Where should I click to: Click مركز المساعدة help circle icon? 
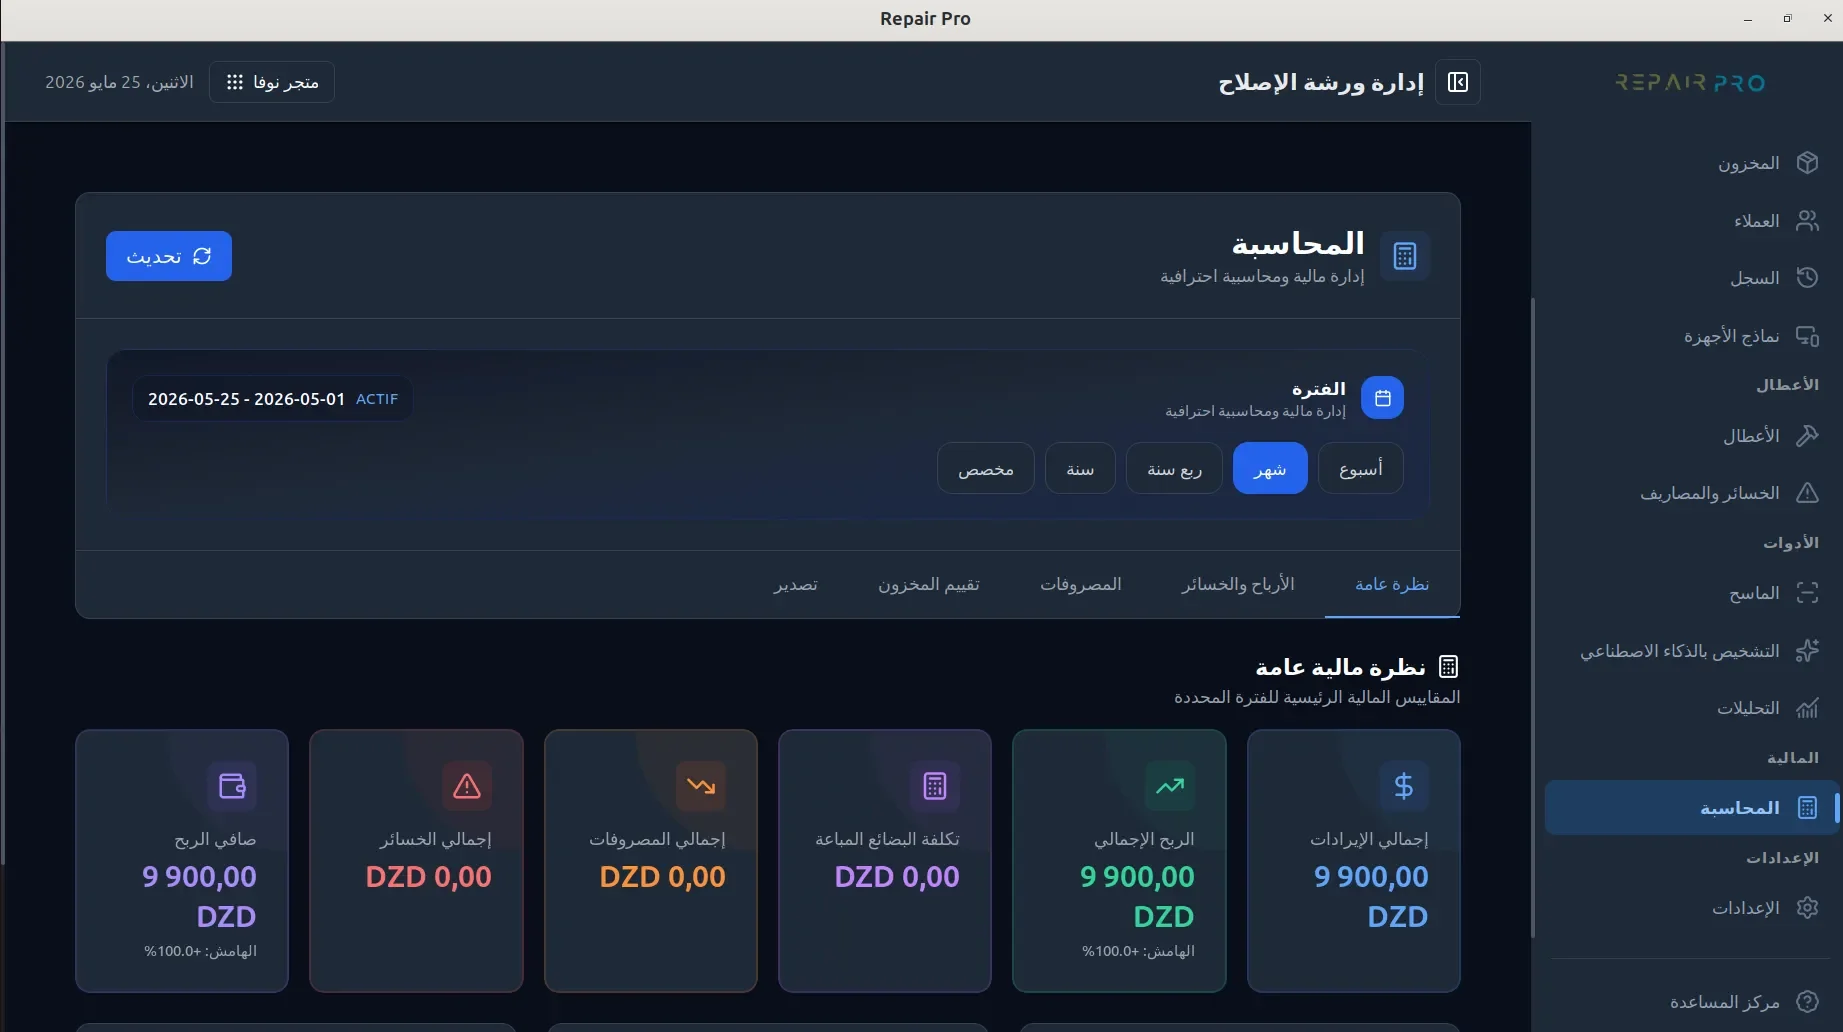point(1807,1002)
